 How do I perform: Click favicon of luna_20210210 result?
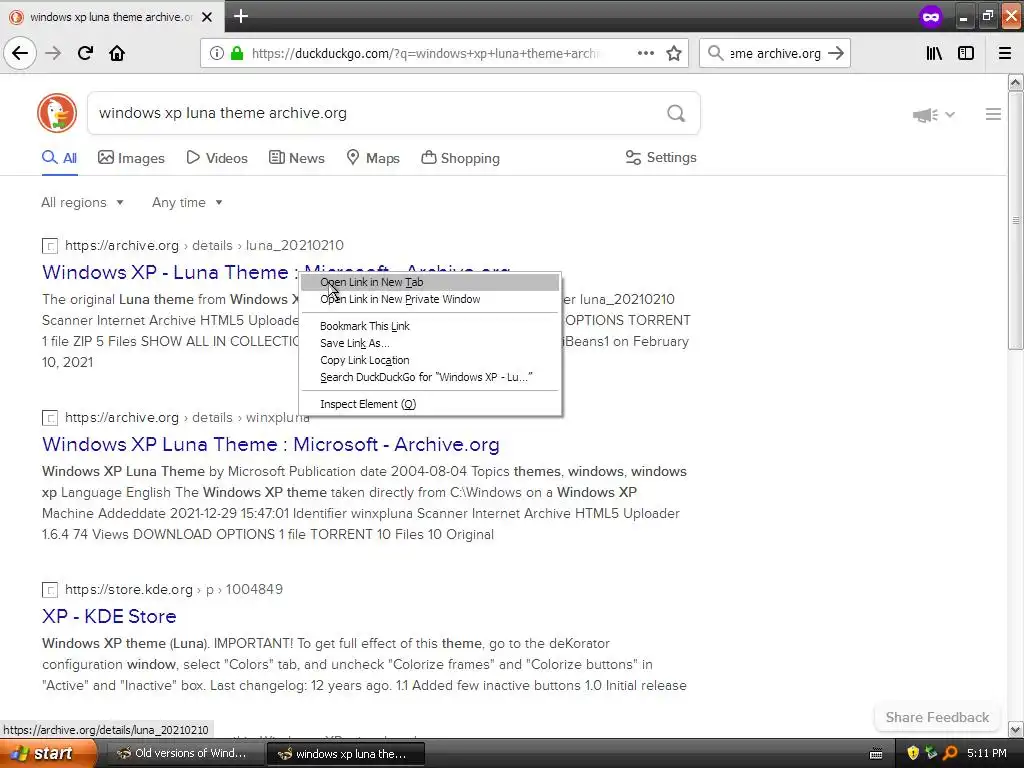[x=50, y=246]
